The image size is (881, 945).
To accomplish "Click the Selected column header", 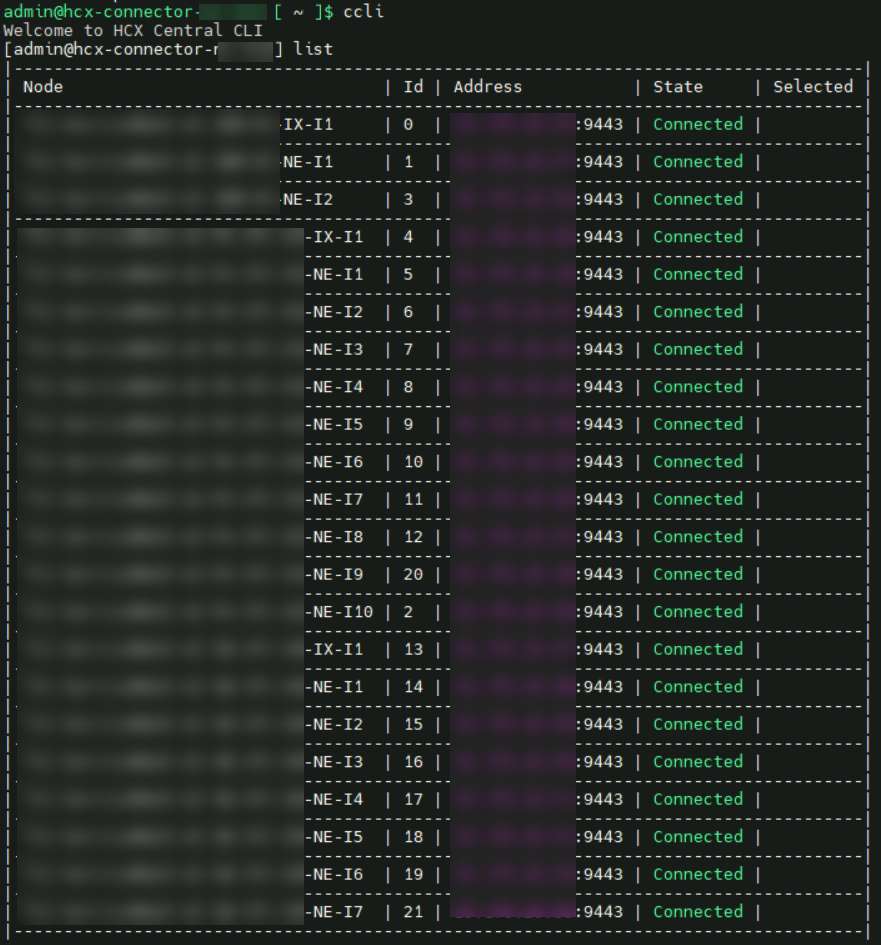I will coord(812,87).
